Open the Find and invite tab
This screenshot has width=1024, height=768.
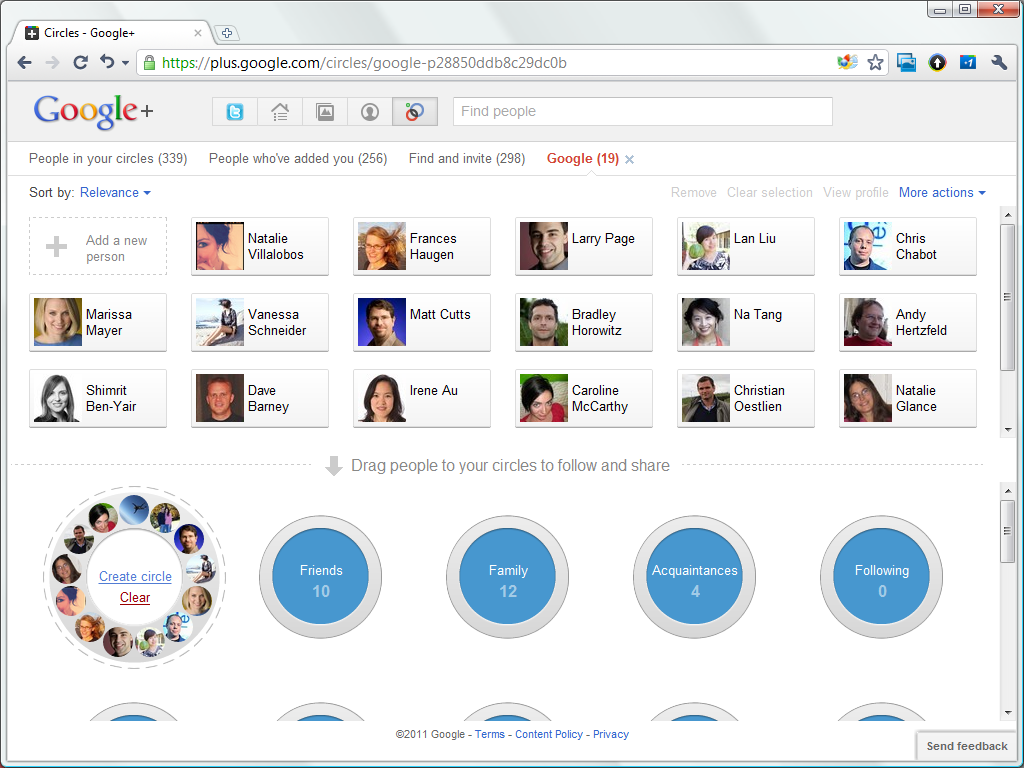pos(466,158)
